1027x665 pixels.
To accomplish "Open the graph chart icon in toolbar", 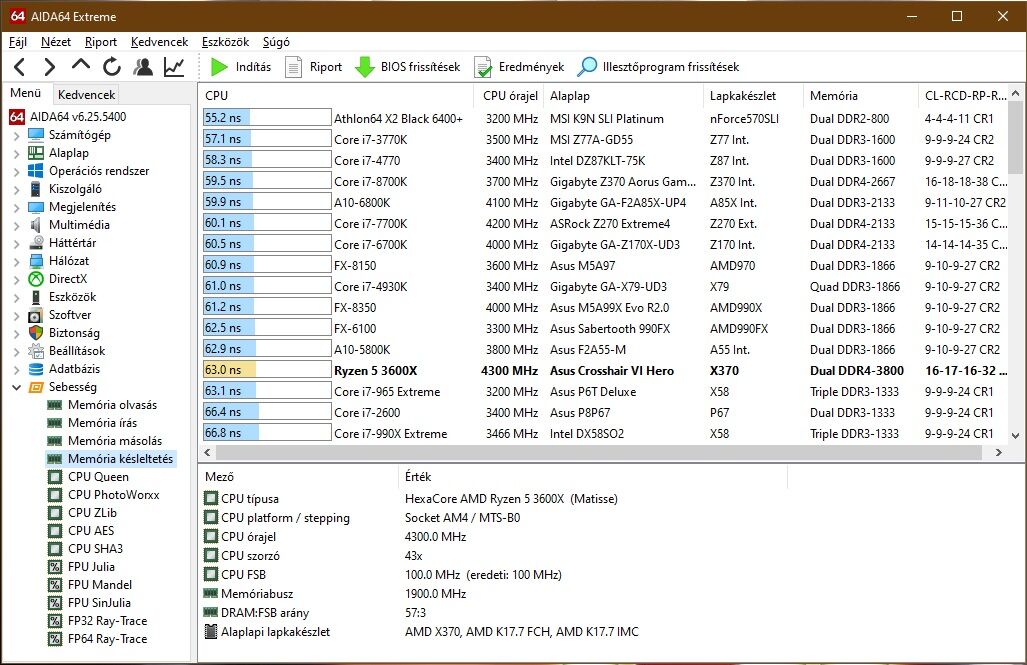I will pyautogui.click(x=174, y=67).
